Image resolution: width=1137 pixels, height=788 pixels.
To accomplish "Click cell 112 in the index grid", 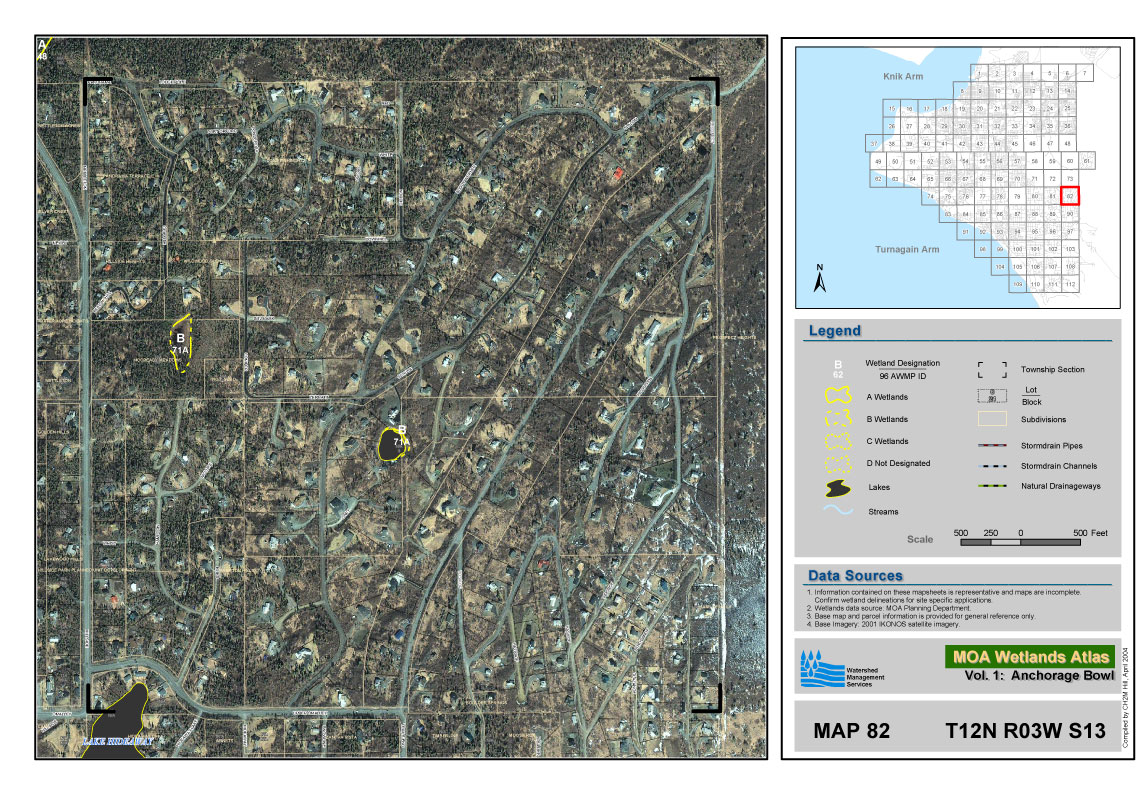I will point(1070,285).
